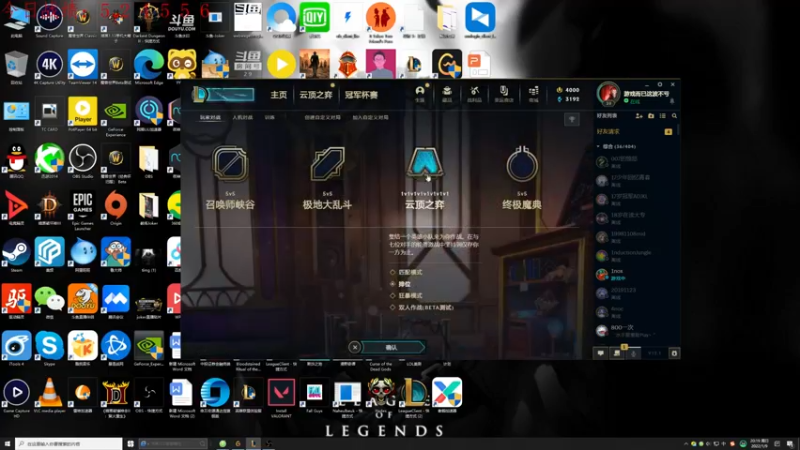Click the 4000 currency balance
Viewport: 800px width, 450px height.
point(567,90)
